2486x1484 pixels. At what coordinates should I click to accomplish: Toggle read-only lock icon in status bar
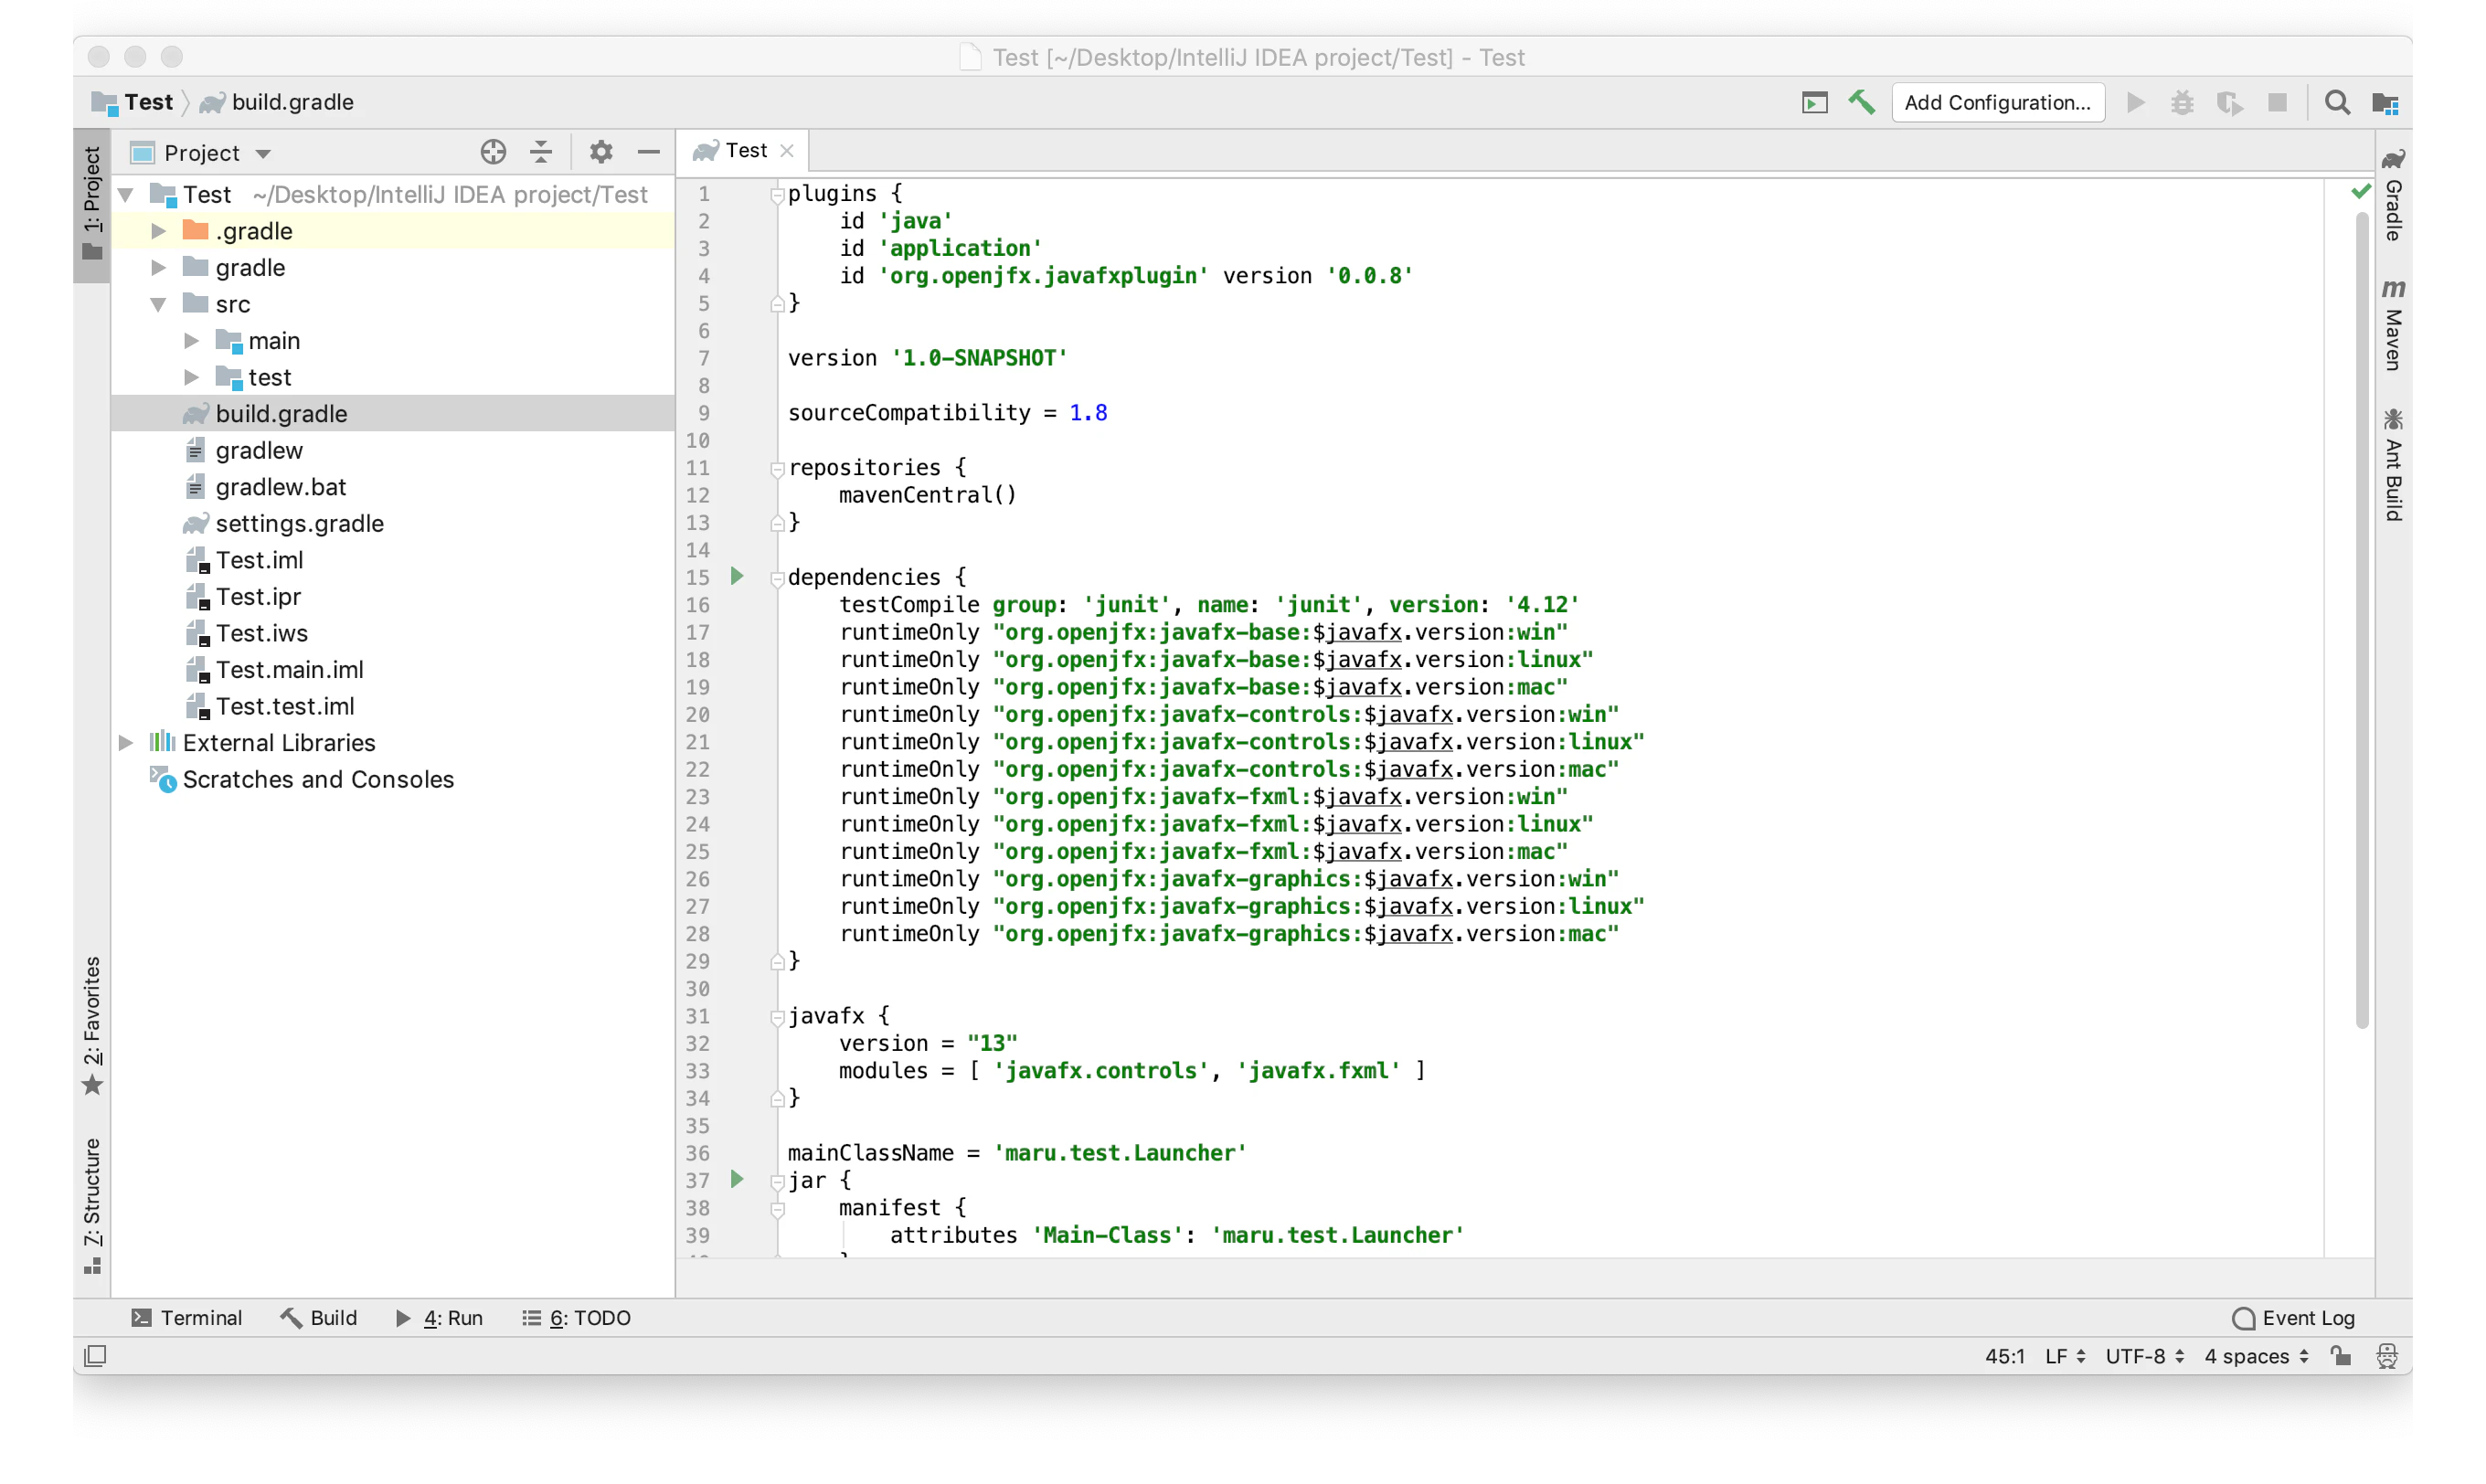[x=2340, y=1356]
